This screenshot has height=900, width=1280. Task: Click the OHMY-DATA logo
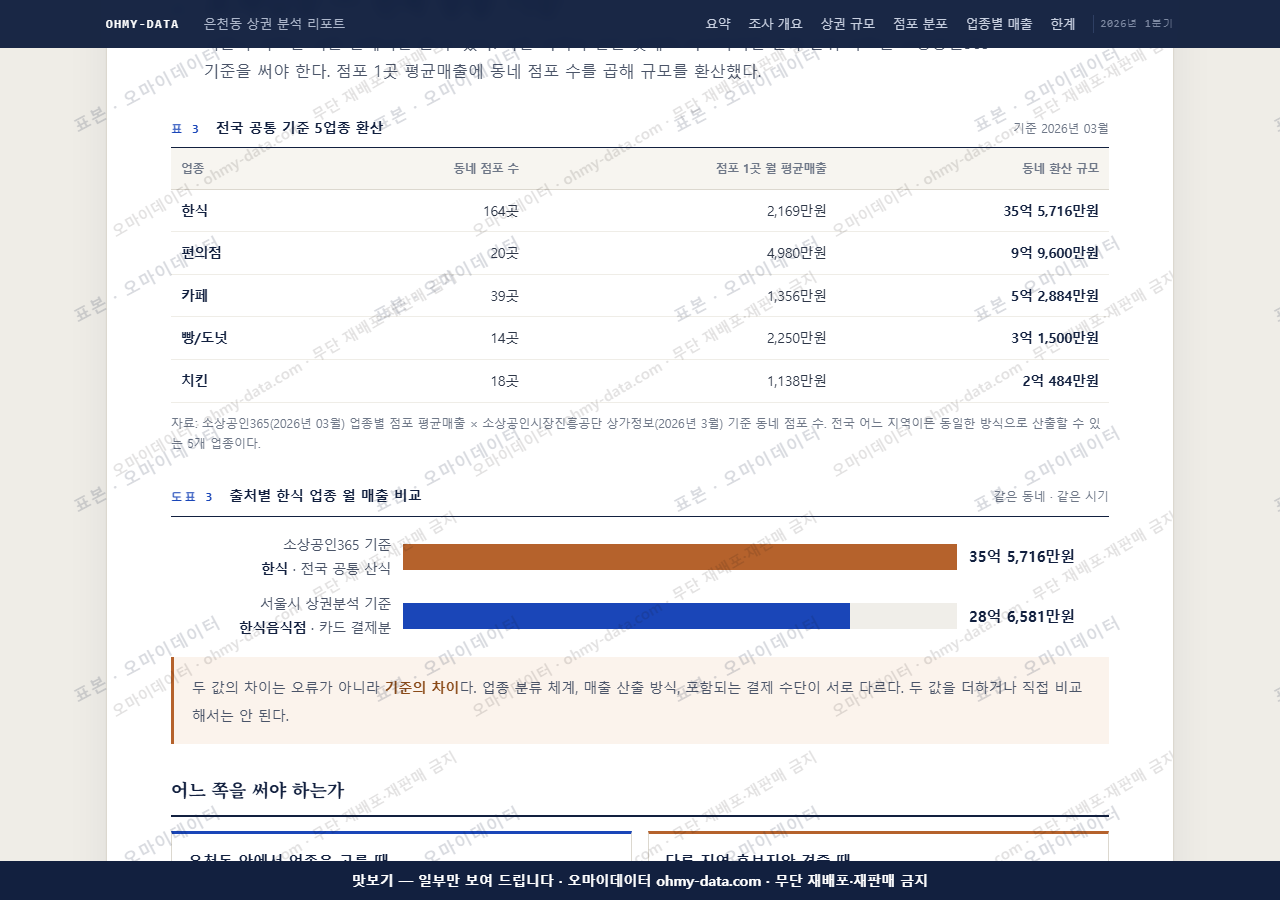(x=142, y=24)
